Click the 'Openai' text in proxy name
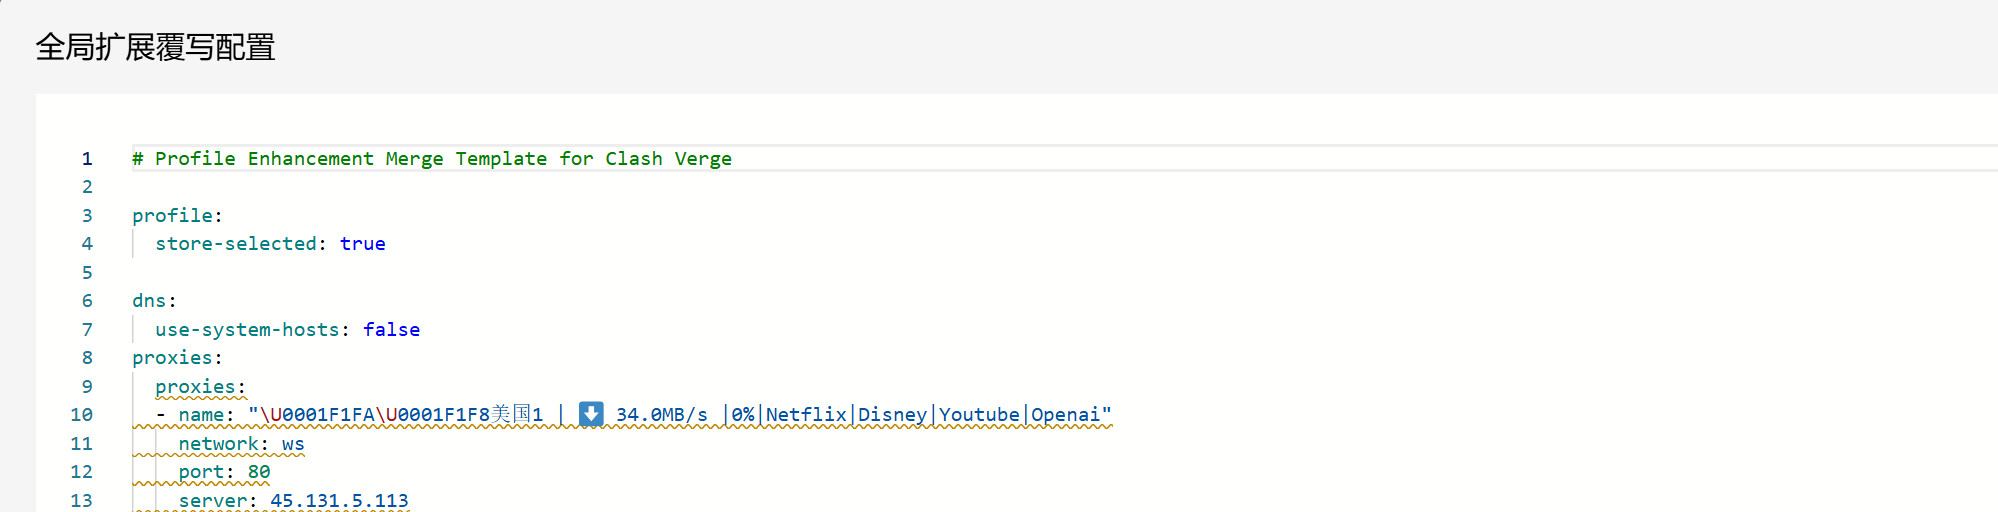 pyautogui.click(x=1065, y=415)
